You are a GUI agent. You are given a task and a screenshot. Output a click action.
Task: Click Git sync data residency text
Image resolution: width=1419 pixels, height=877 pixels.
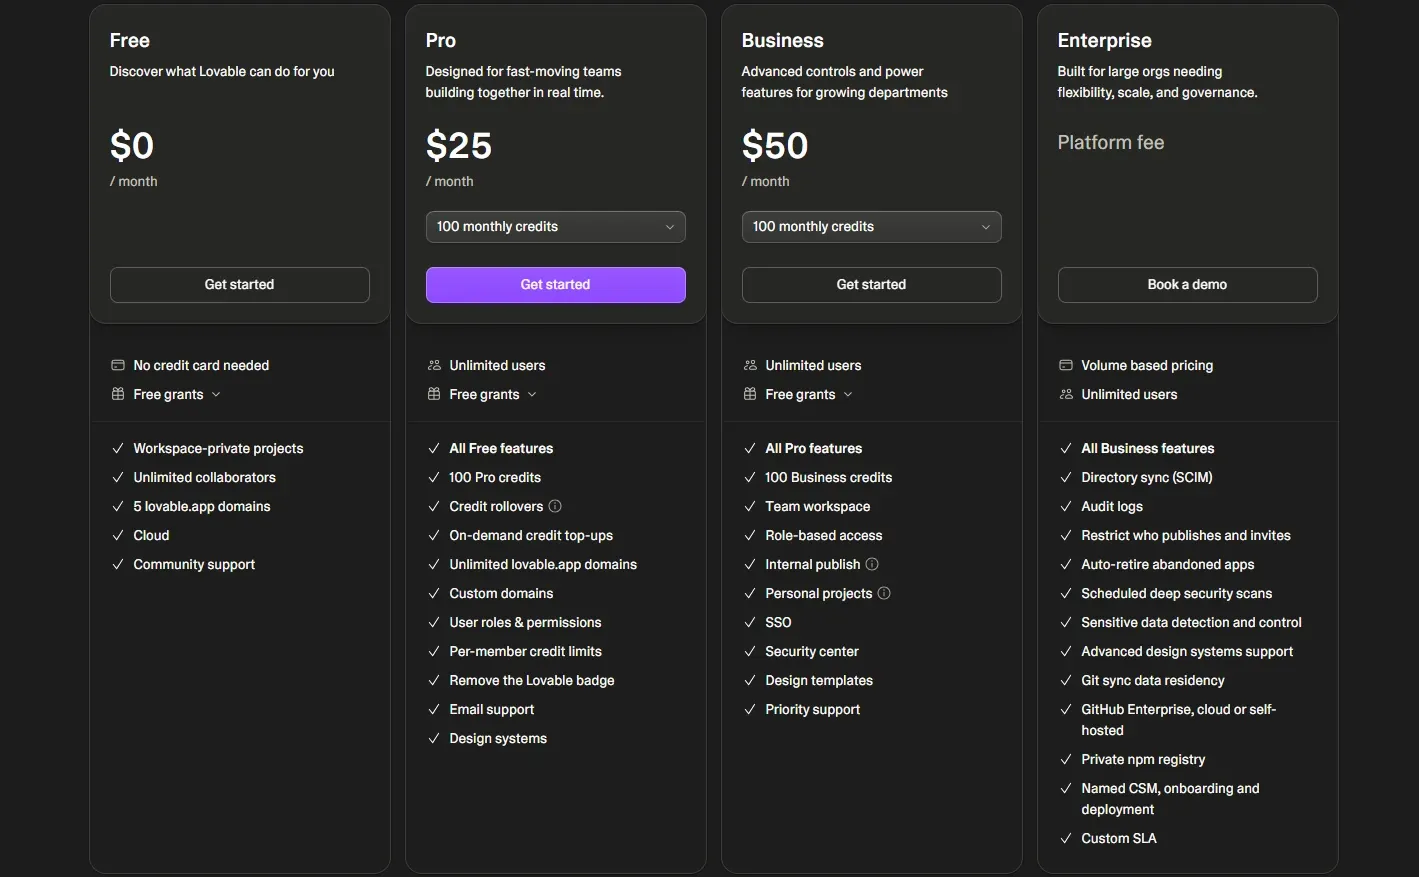pyautogui.click(x=1153, y=680)
